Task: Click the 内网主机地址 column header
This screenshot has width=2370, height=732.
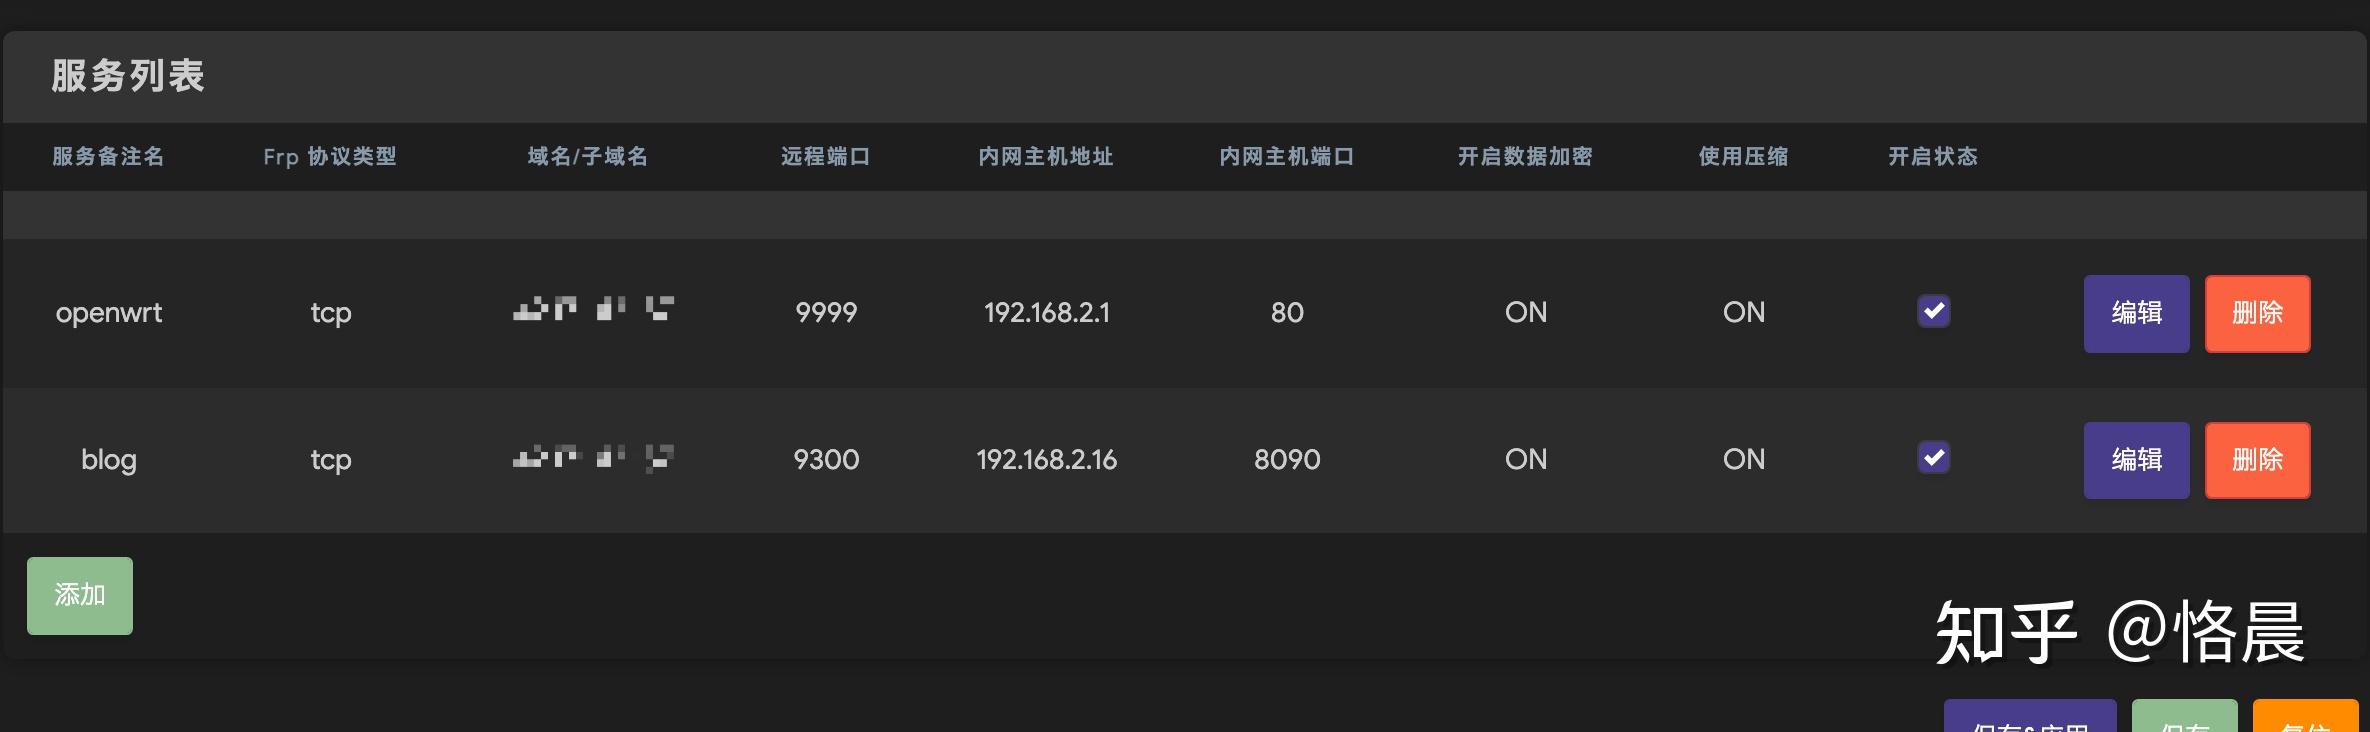Action: 1046,157
